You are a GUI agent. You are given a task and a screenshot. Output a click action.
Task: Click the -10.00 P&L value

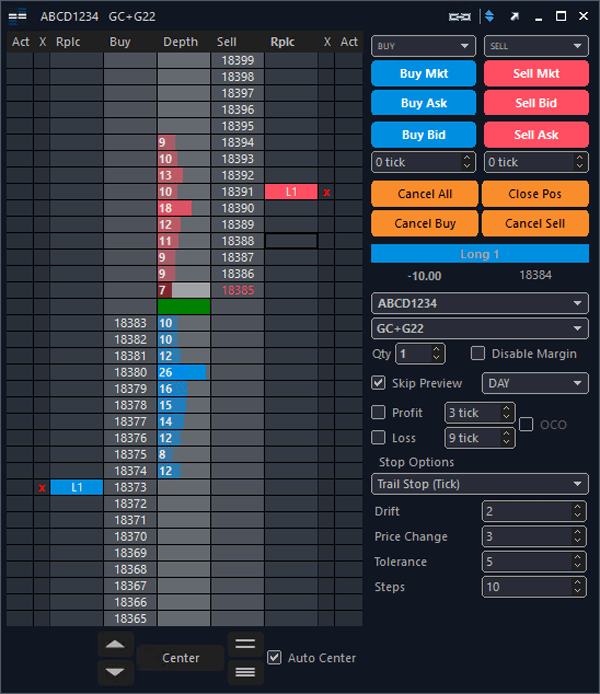(424, 276)
